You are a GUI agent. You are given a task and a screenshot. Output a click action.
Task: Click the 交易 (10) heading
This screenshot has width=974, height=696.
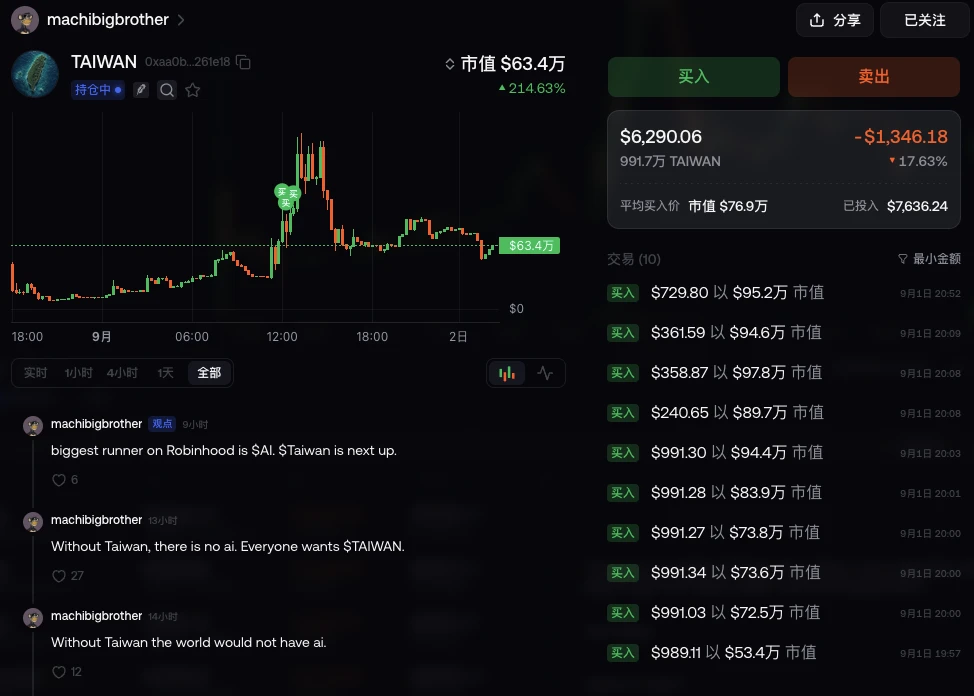pyautogui.click(x=634, y=259)
